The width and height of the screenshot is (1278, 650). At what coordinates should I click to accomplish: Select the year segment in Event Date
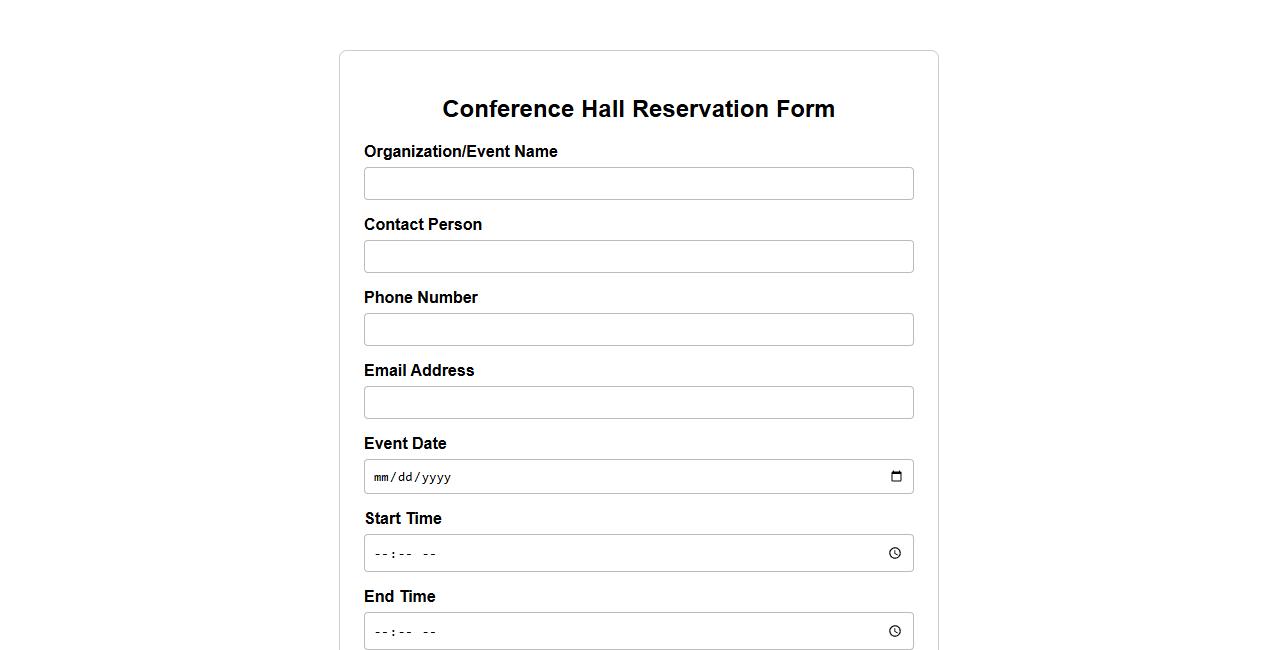click(x=436, y=477)
